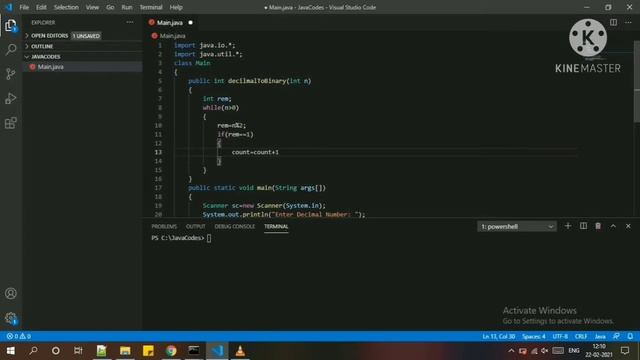Click the ENG input language indicator
This screenshot has height=360, width=640.
pyautogui.click(x=573, y=351)
